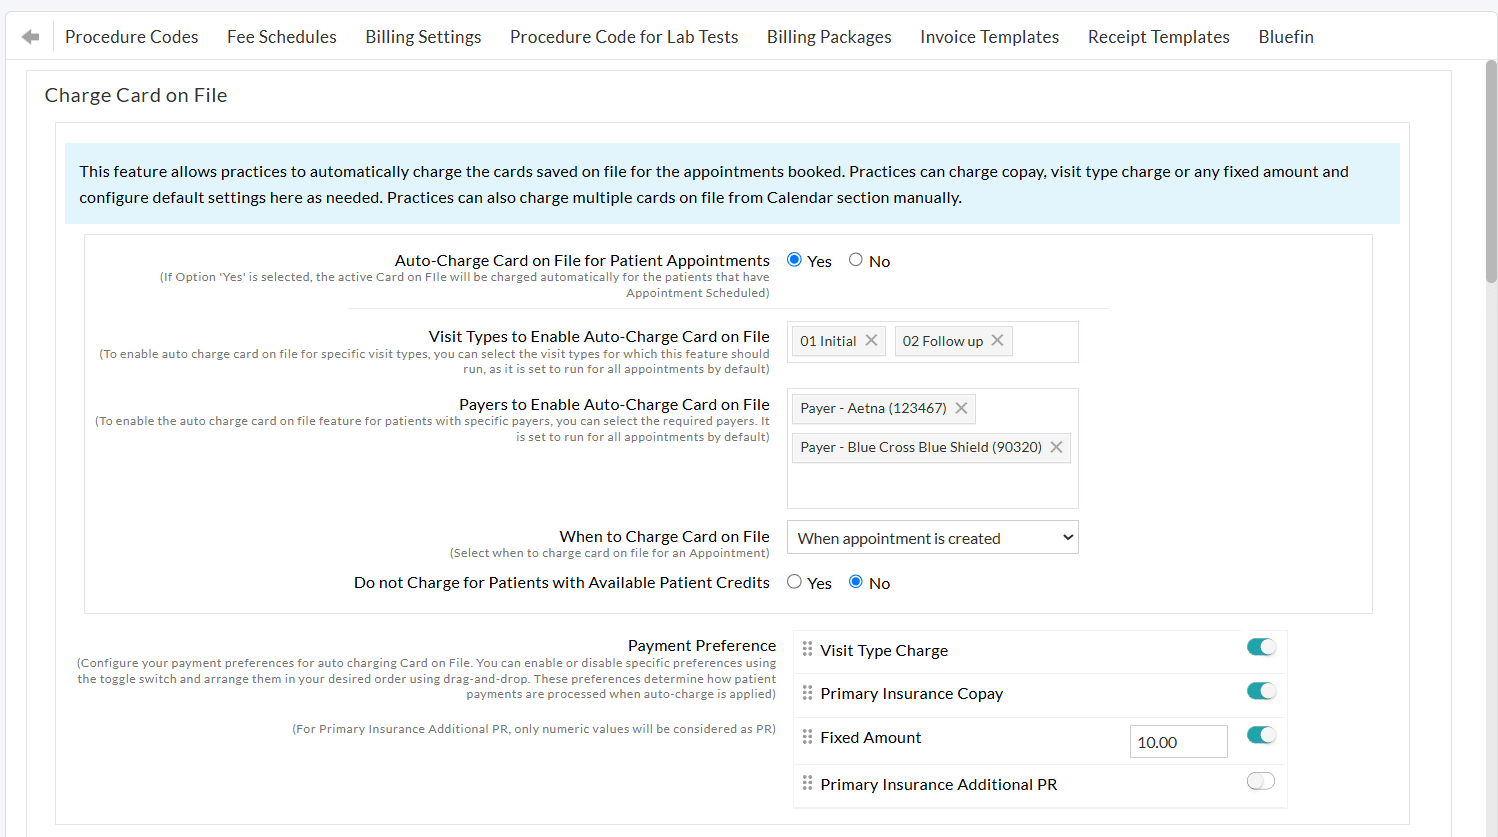Remove the 02 Follow up visit type
1498x837 pixels.
pos(996,340)
